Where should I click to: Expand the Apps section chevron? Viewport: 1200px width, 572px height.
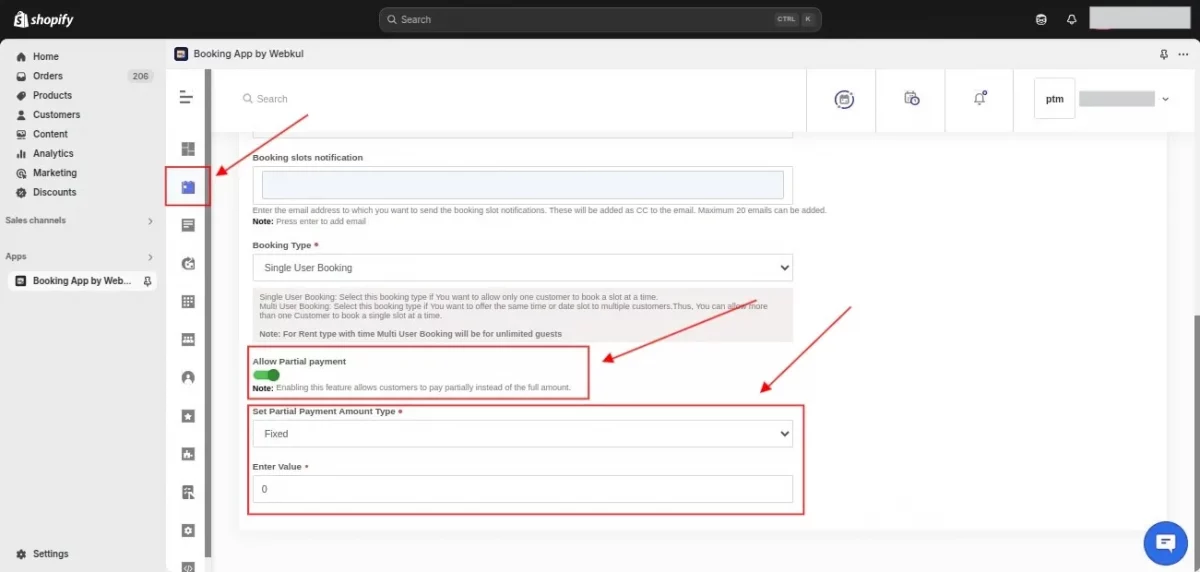tap(151, 257)
